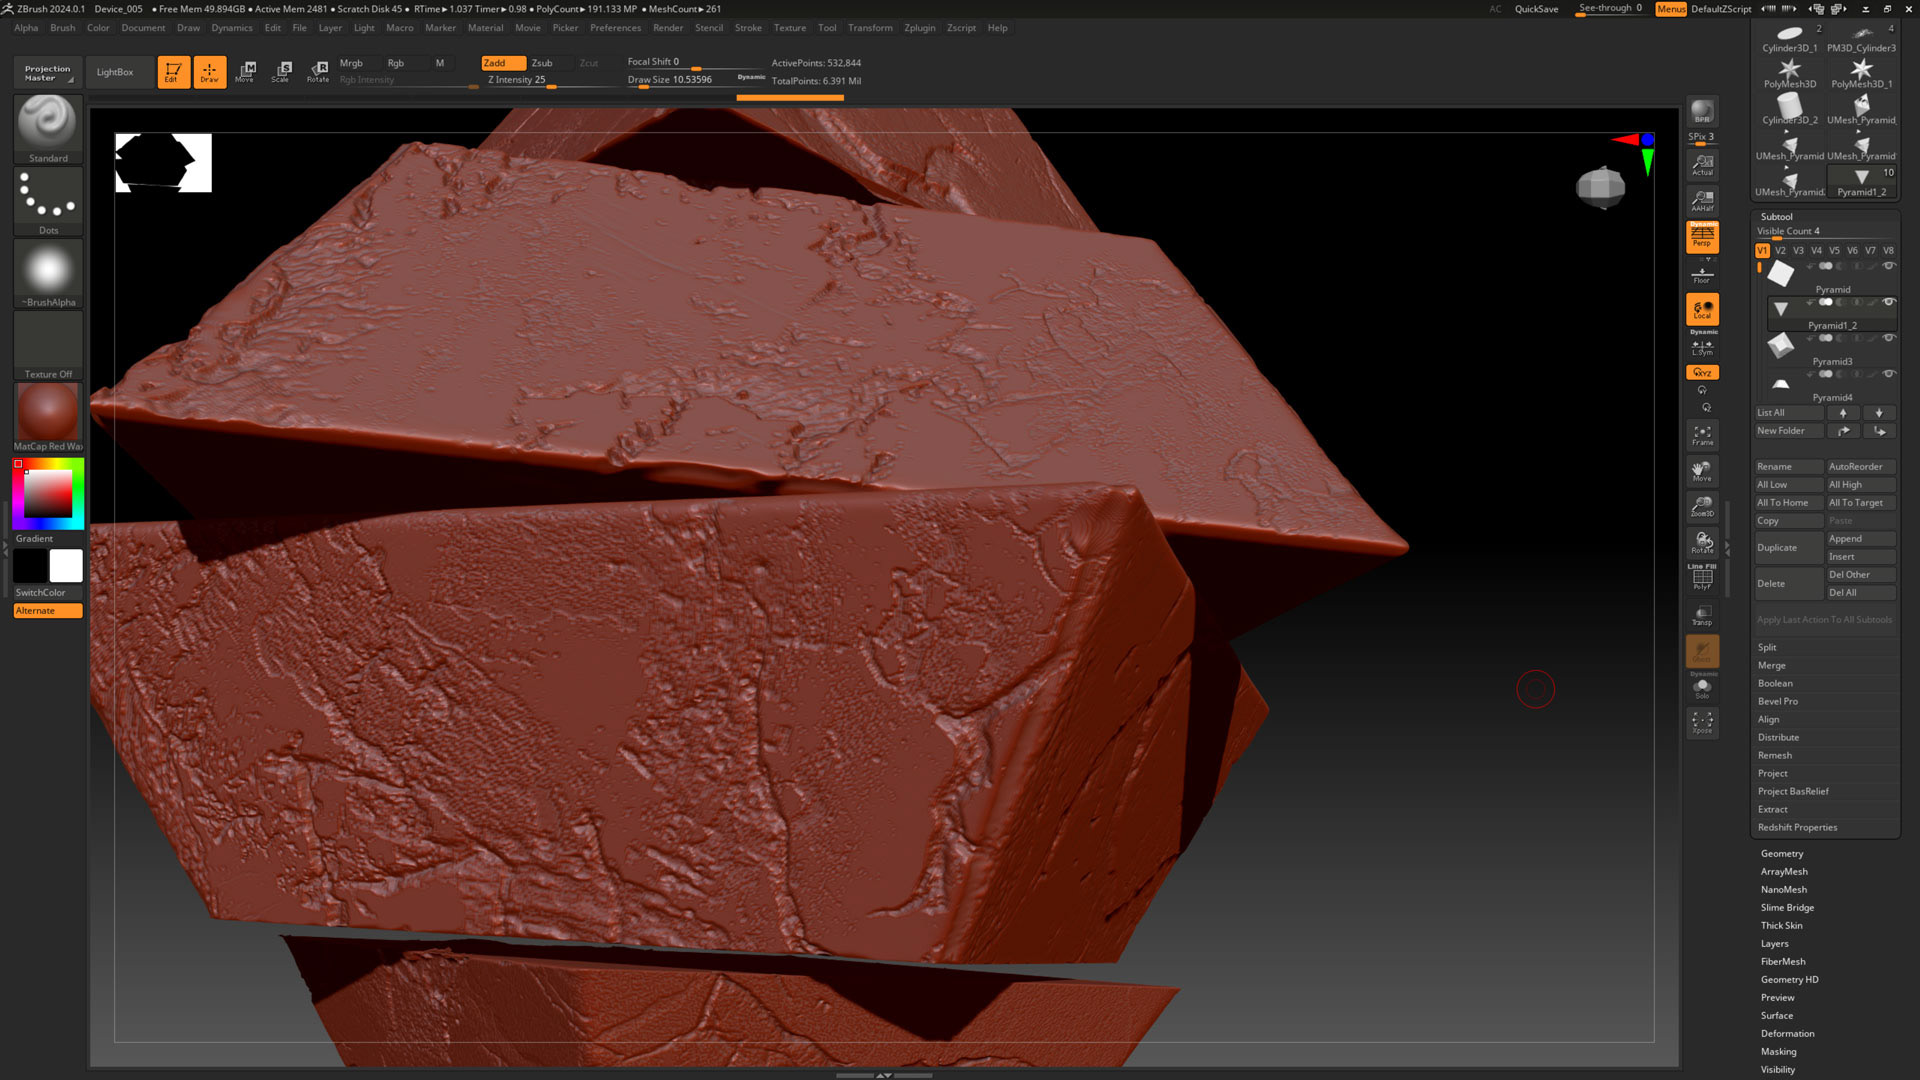Toggle PolyF line fill display

pyautogui.click(x=1702, y=579)
